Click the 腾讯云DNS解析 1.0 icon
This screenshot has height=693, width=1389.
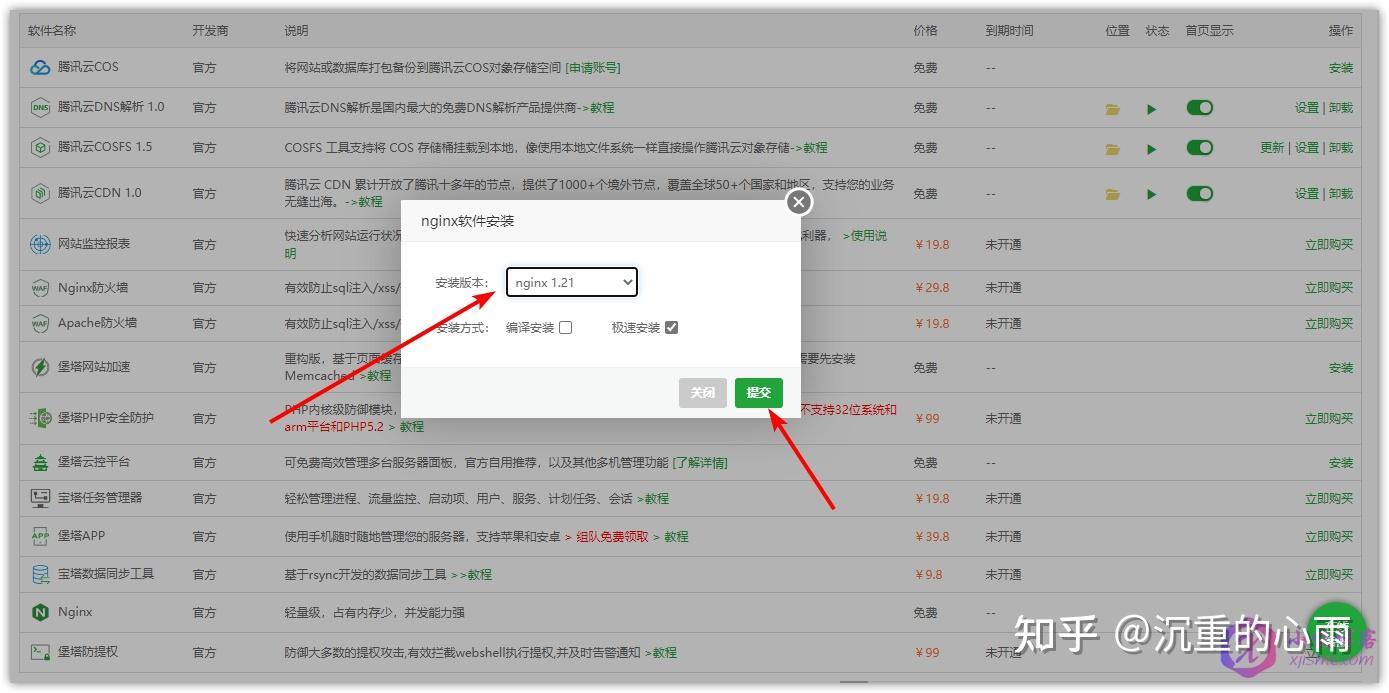pos(40,107)
